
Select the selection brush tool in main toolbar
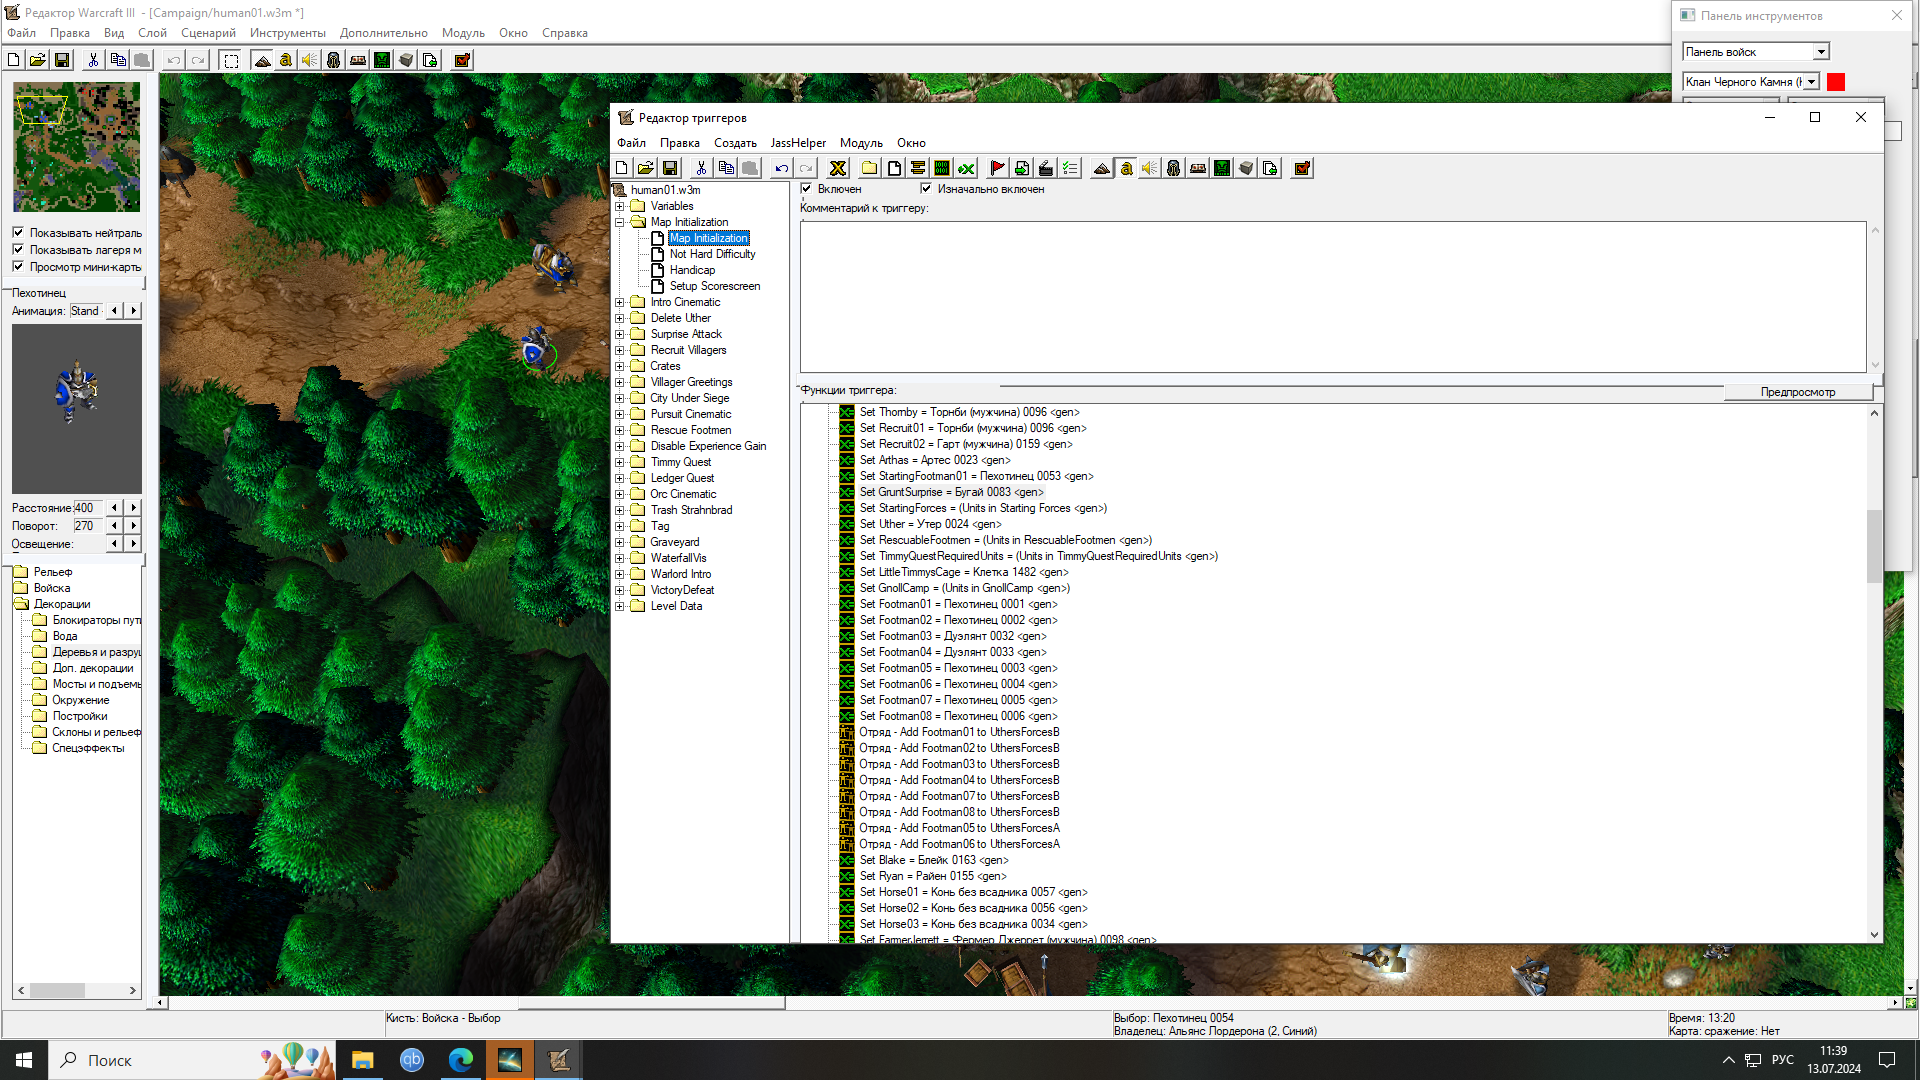[231, 60]
